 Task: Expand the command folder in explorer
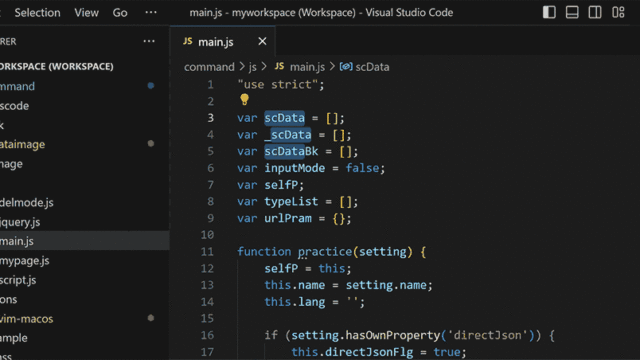point(17,86)
